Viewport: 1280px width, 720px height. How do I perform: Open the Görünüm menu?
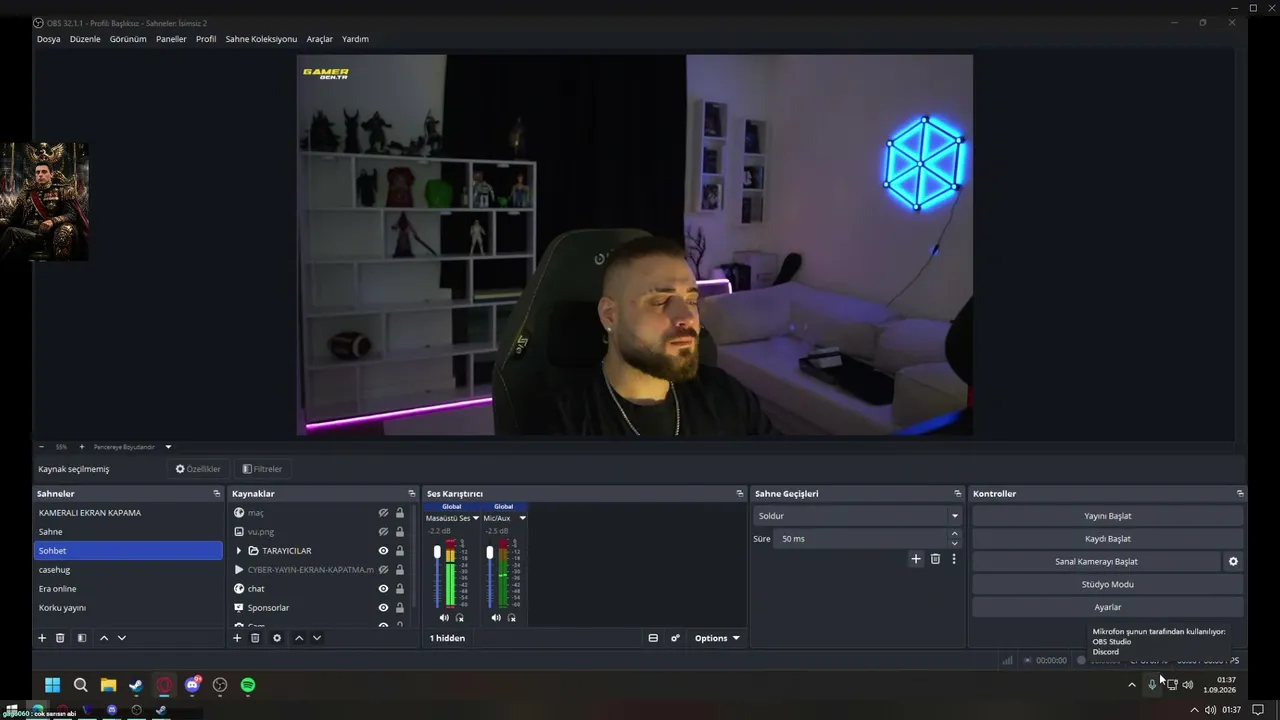[128, 39]
